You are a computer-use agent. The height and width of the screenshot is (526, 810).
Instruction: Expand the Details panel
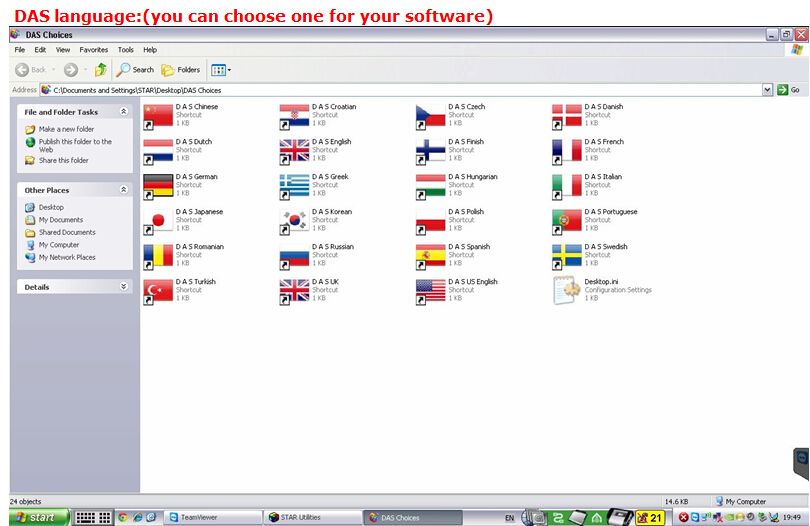click(124, 286)
